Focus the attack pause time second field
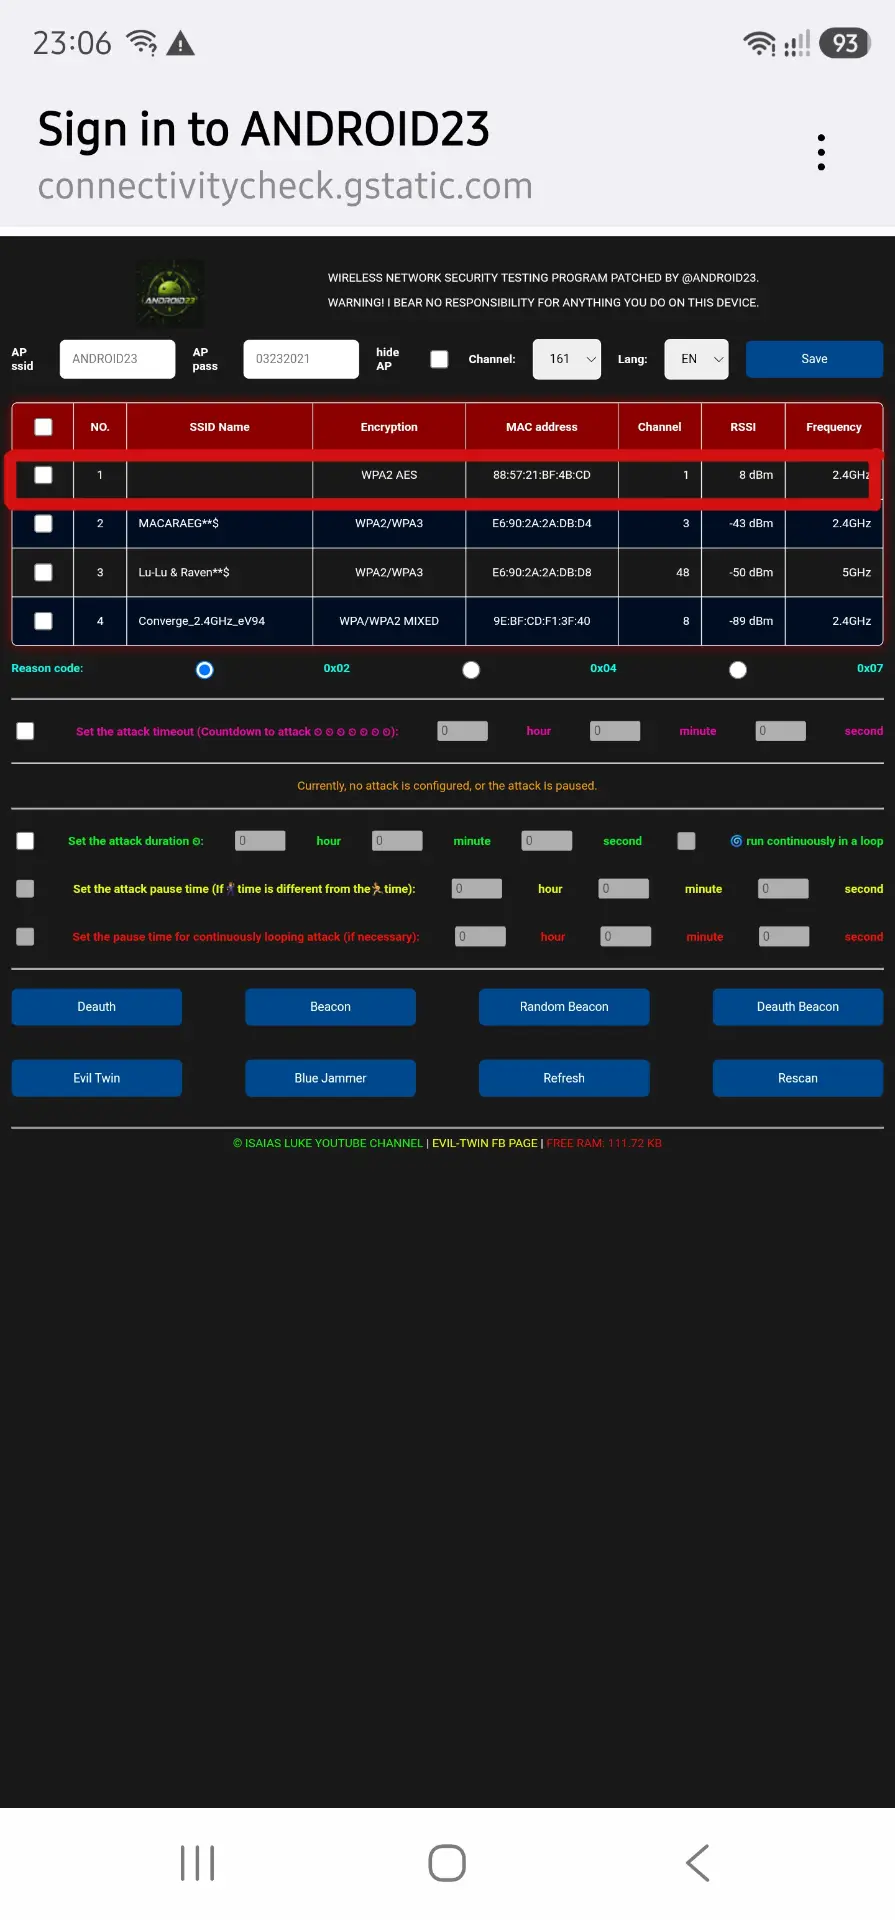 point(783,889)
